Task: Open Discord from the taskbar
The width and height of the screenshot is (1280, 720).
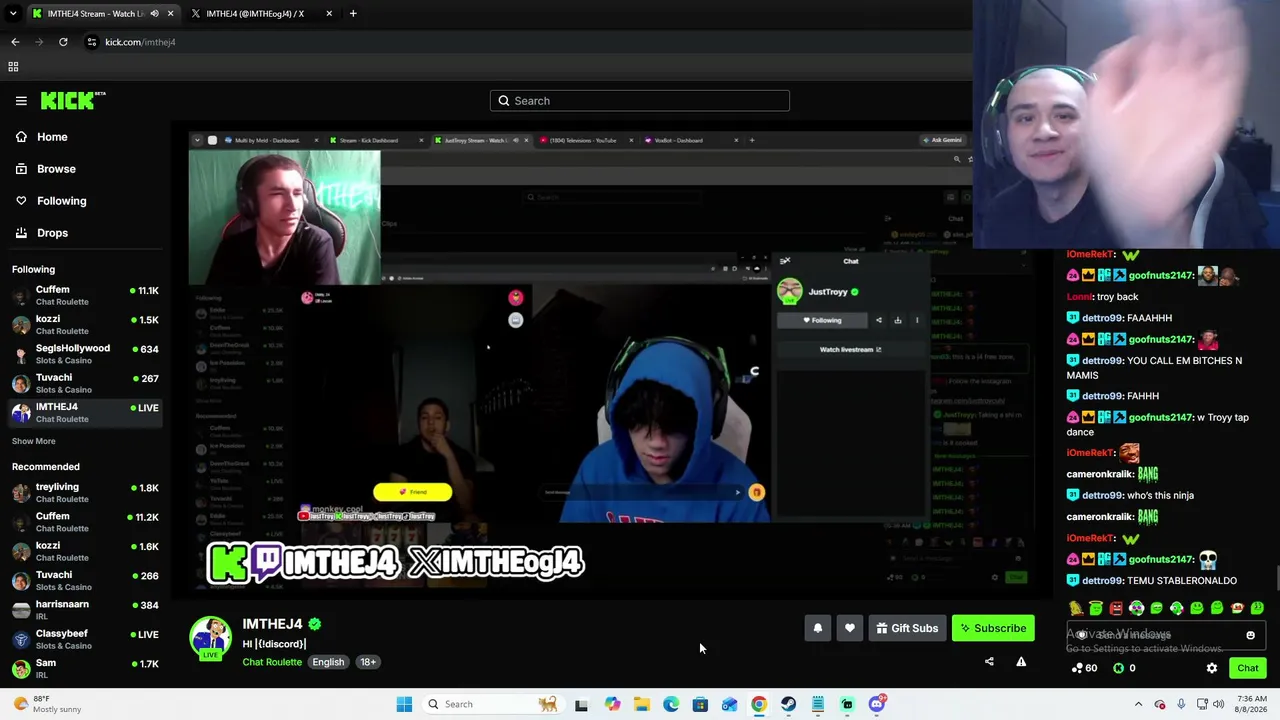Action: (877, 704)
